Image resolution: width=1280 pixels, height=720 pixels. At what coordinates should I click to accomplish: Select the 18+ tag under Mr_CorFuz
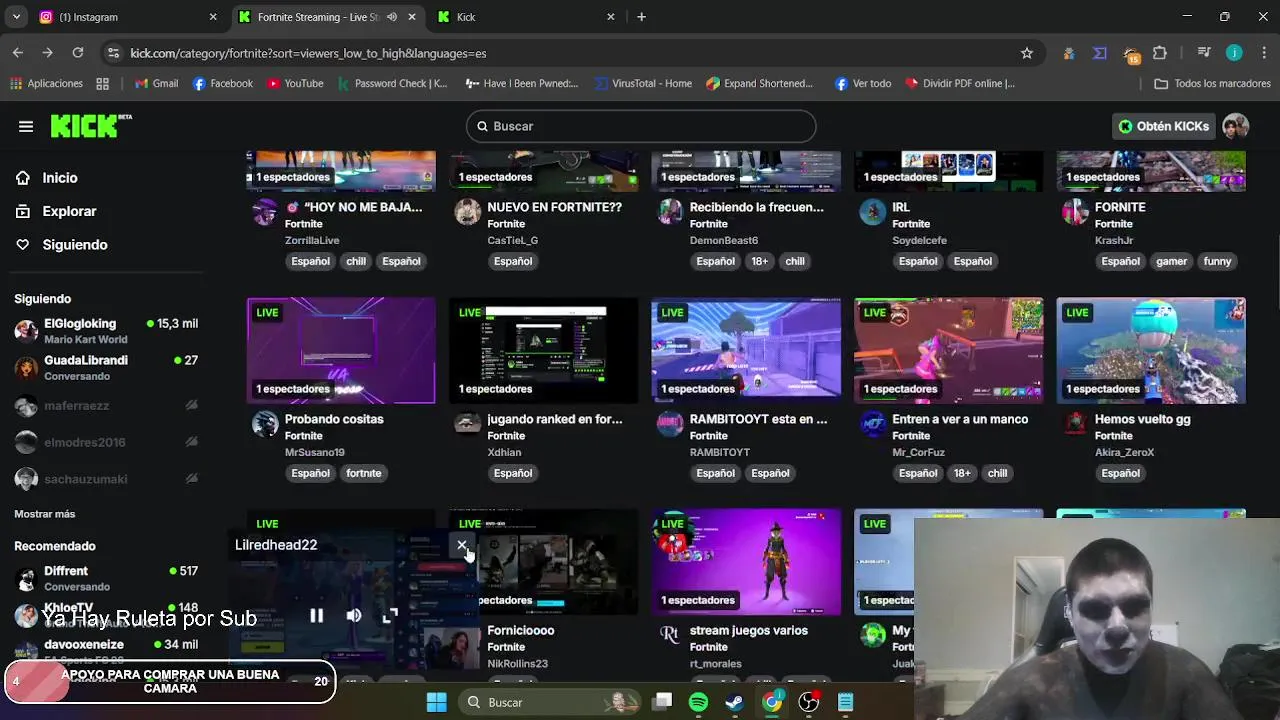click(x=961, y=473)
